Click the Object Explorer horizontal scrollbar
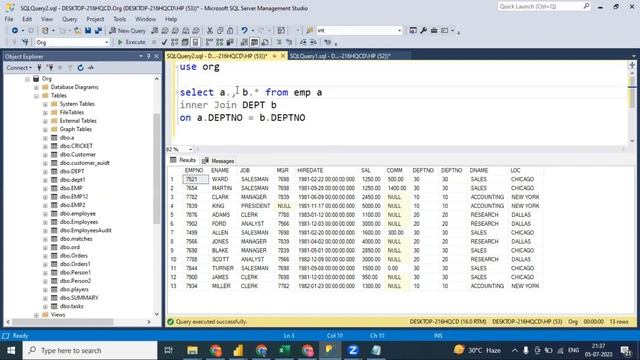This screenshot has width=640, height=360. 63,322
